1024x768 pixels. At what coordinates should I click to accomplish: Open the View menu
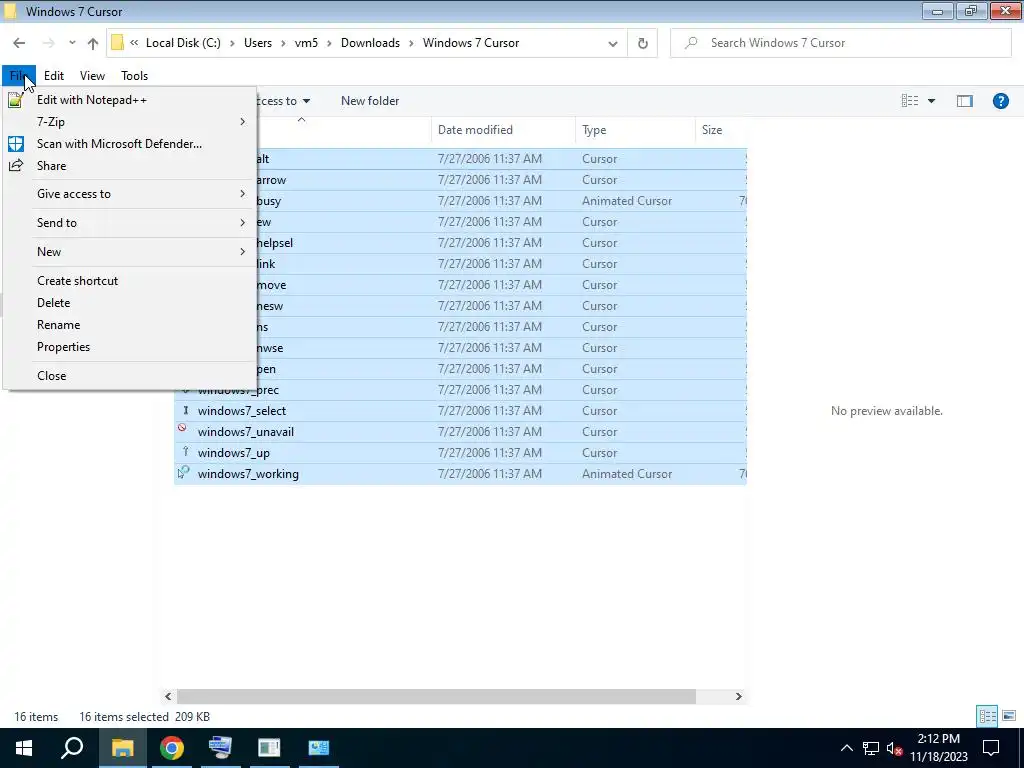coord(92,76)
